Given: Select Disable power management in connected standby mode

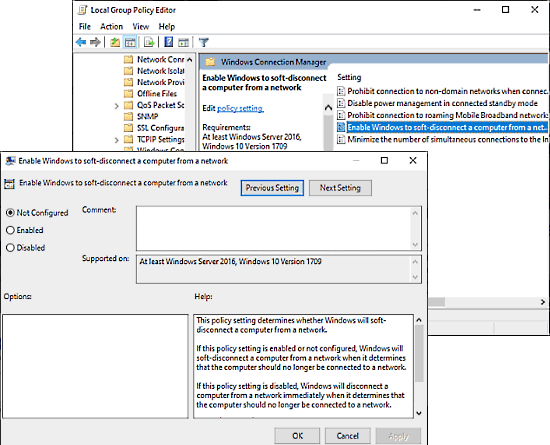Looking at the screenshot, I should click(x=443, y=103).
